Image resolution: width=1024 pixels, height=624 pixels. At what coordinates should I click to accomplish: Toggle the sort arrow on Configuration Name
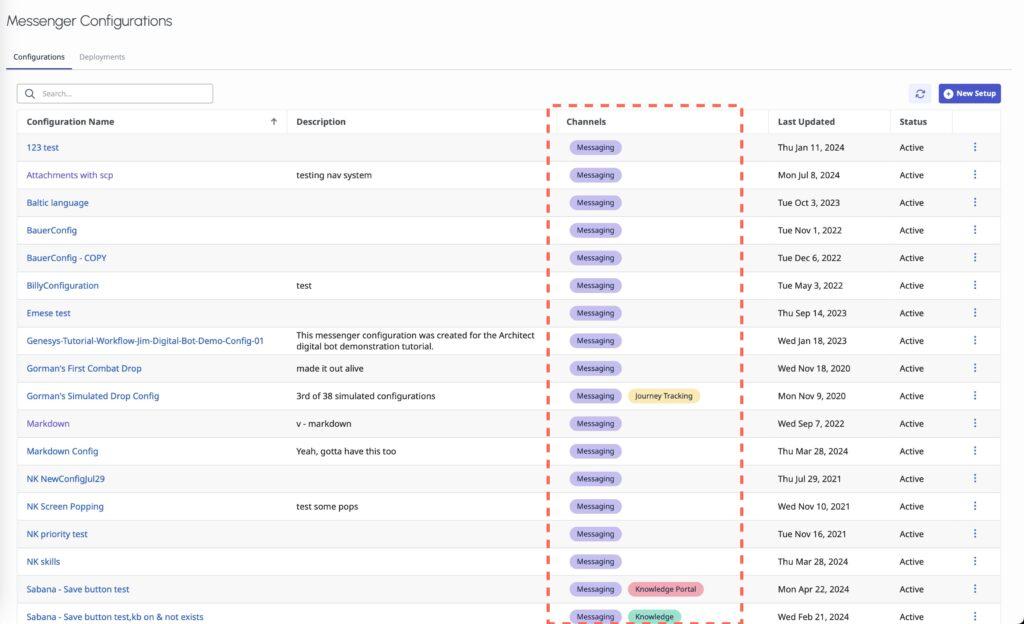pos(272,120)
